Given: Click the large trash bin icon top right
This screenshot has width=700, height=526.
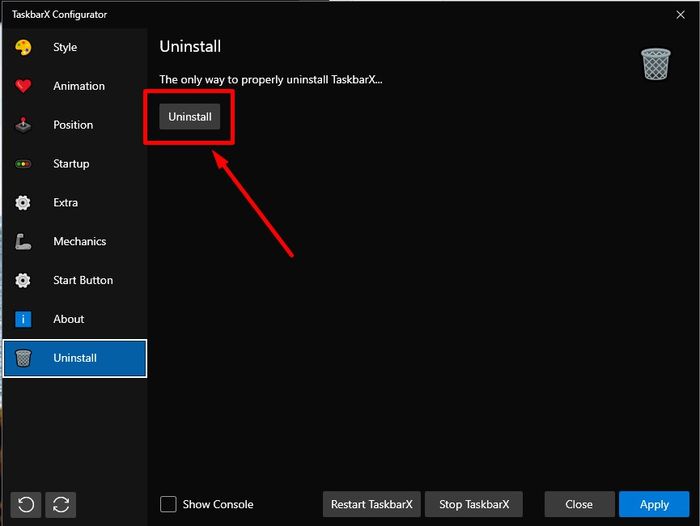Looking at the screenshot, I should click(x=656, y=64).
